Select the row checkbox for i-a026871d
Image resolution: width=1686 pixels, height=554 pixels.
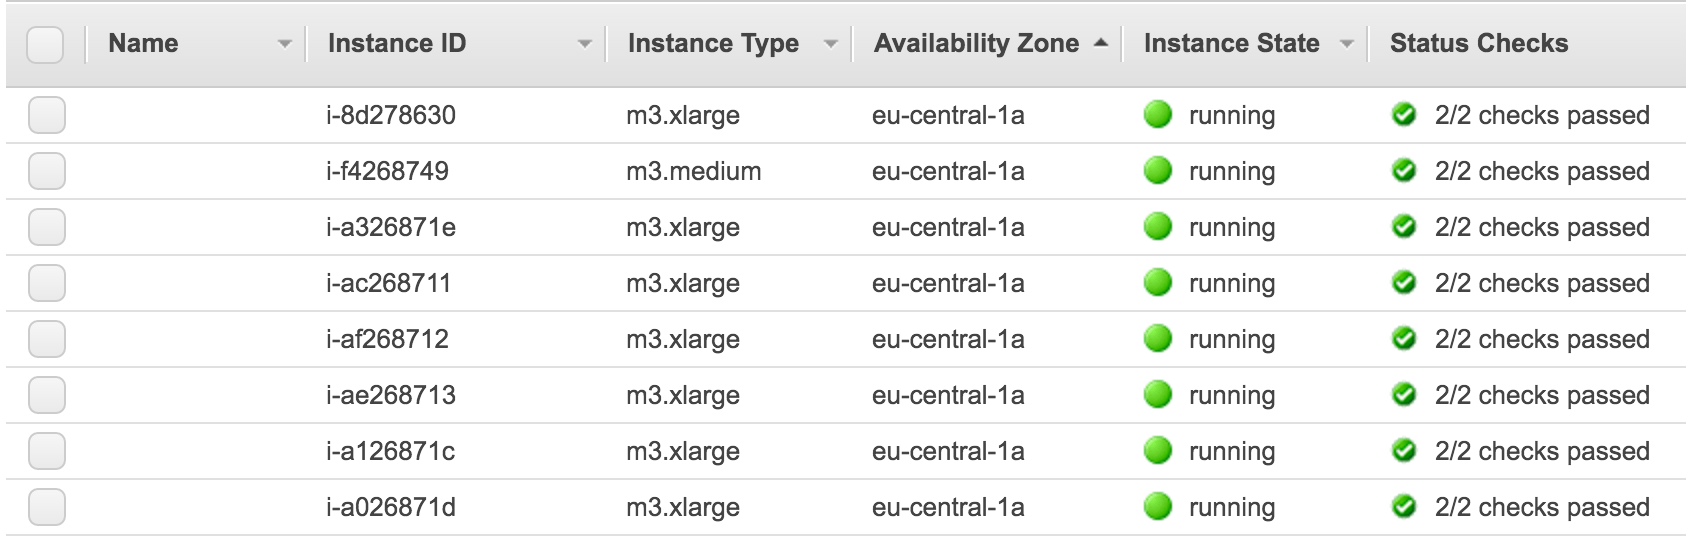pos(47,508)
